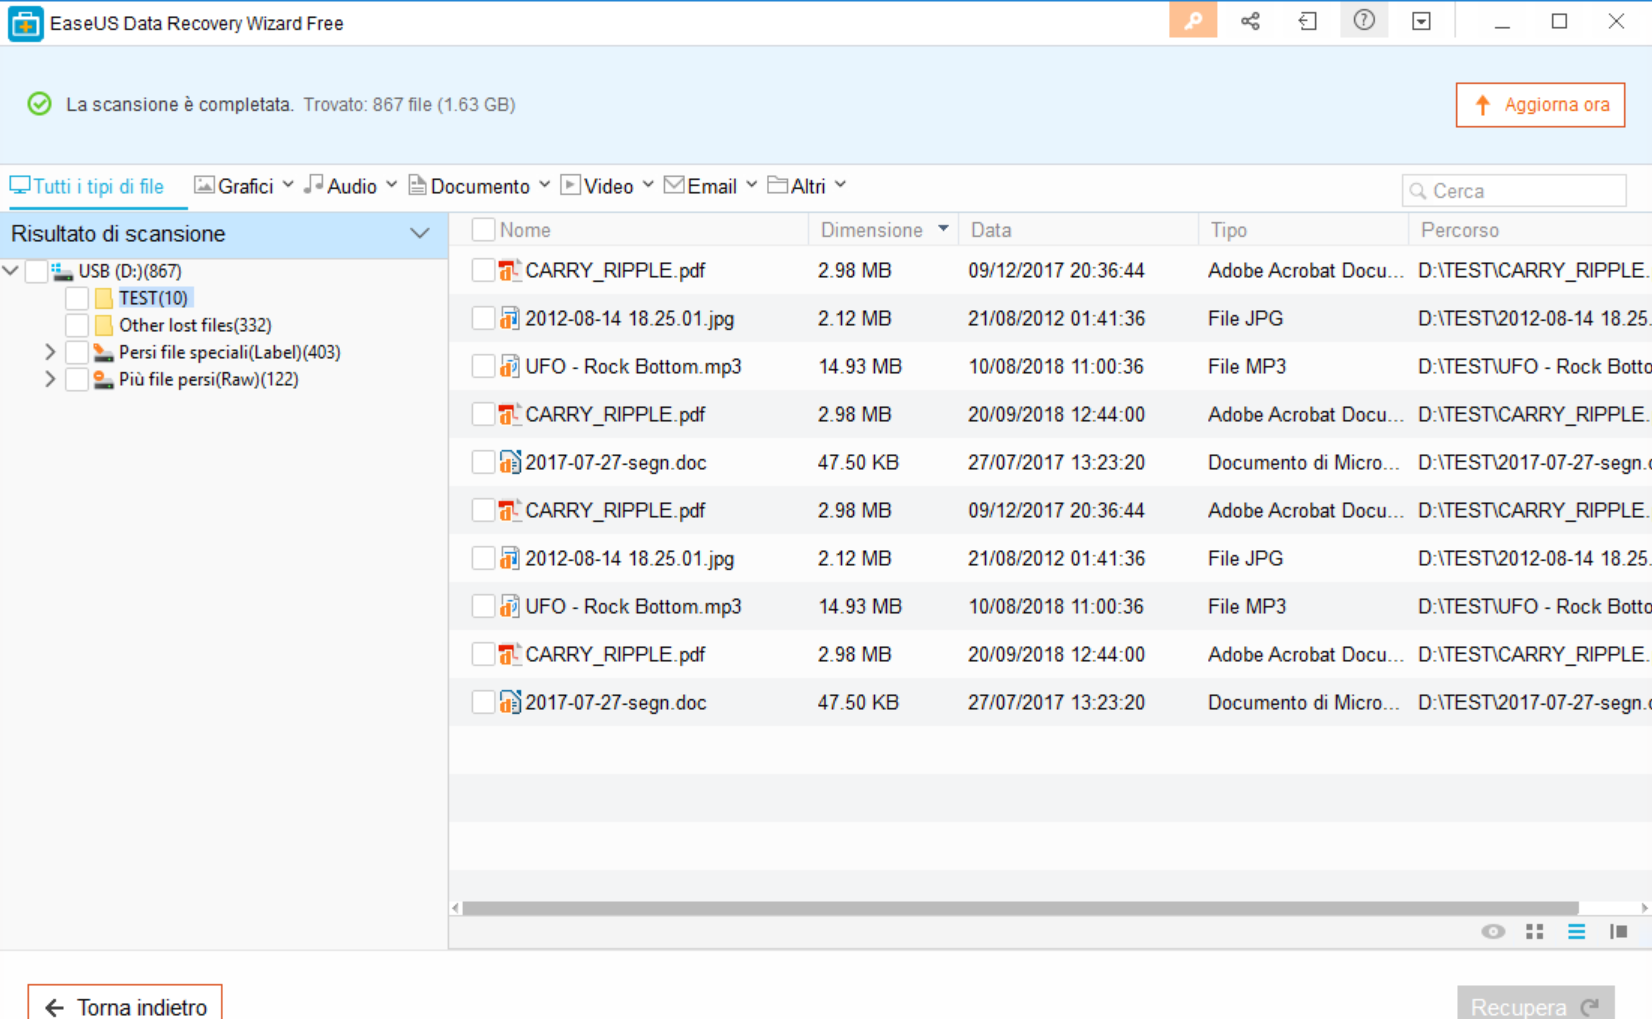
Task: Click the 14.93 MB size of first UFO row
Action: pos(860,366)
